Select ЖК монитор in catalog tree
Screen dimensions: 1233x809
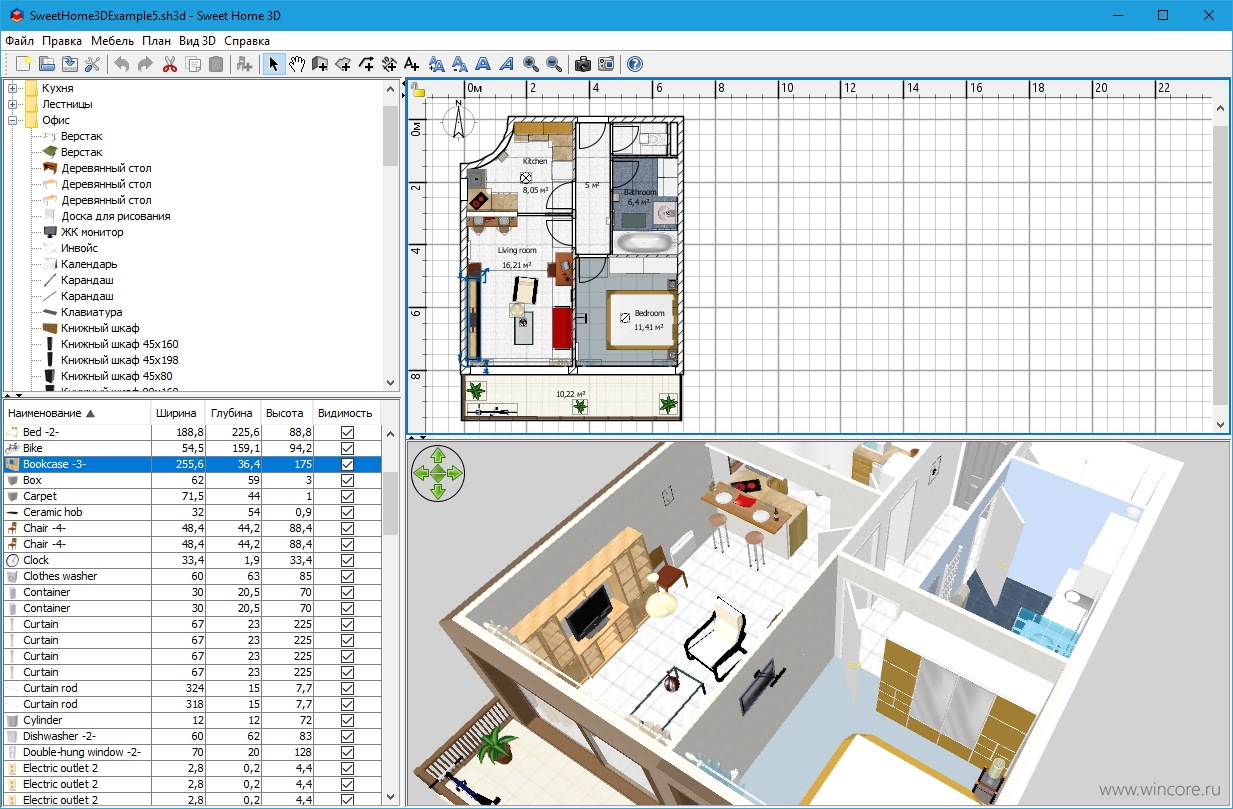[92, 232]
